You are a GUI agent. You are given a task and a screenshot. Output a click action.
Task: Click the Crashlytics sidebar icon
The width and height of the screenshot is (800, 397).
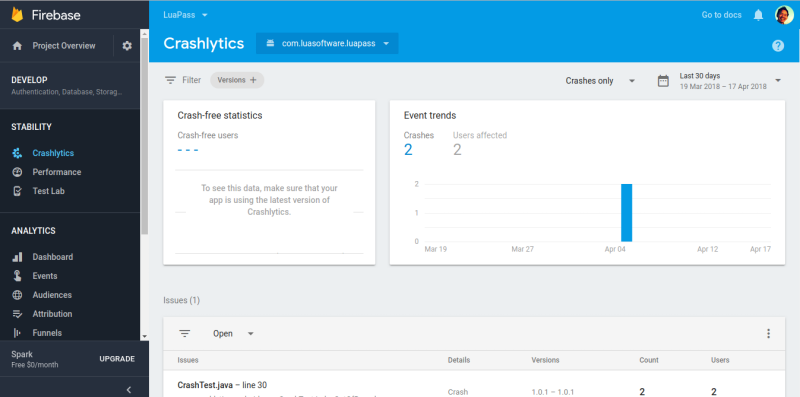[x=17, y=153]
